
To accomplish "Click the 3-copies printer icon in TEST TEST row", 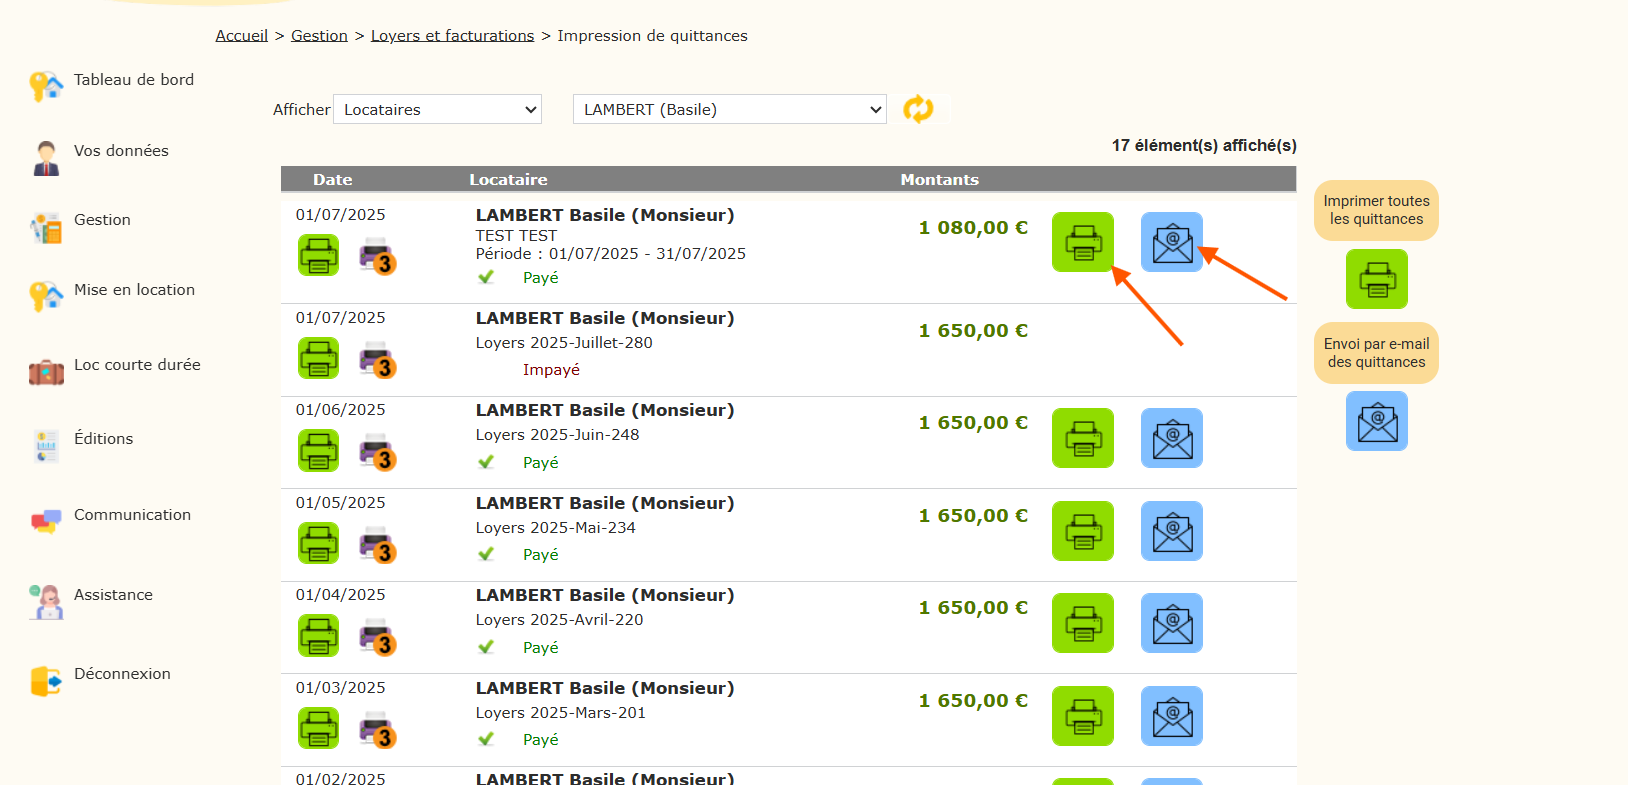I will (377, 256).
